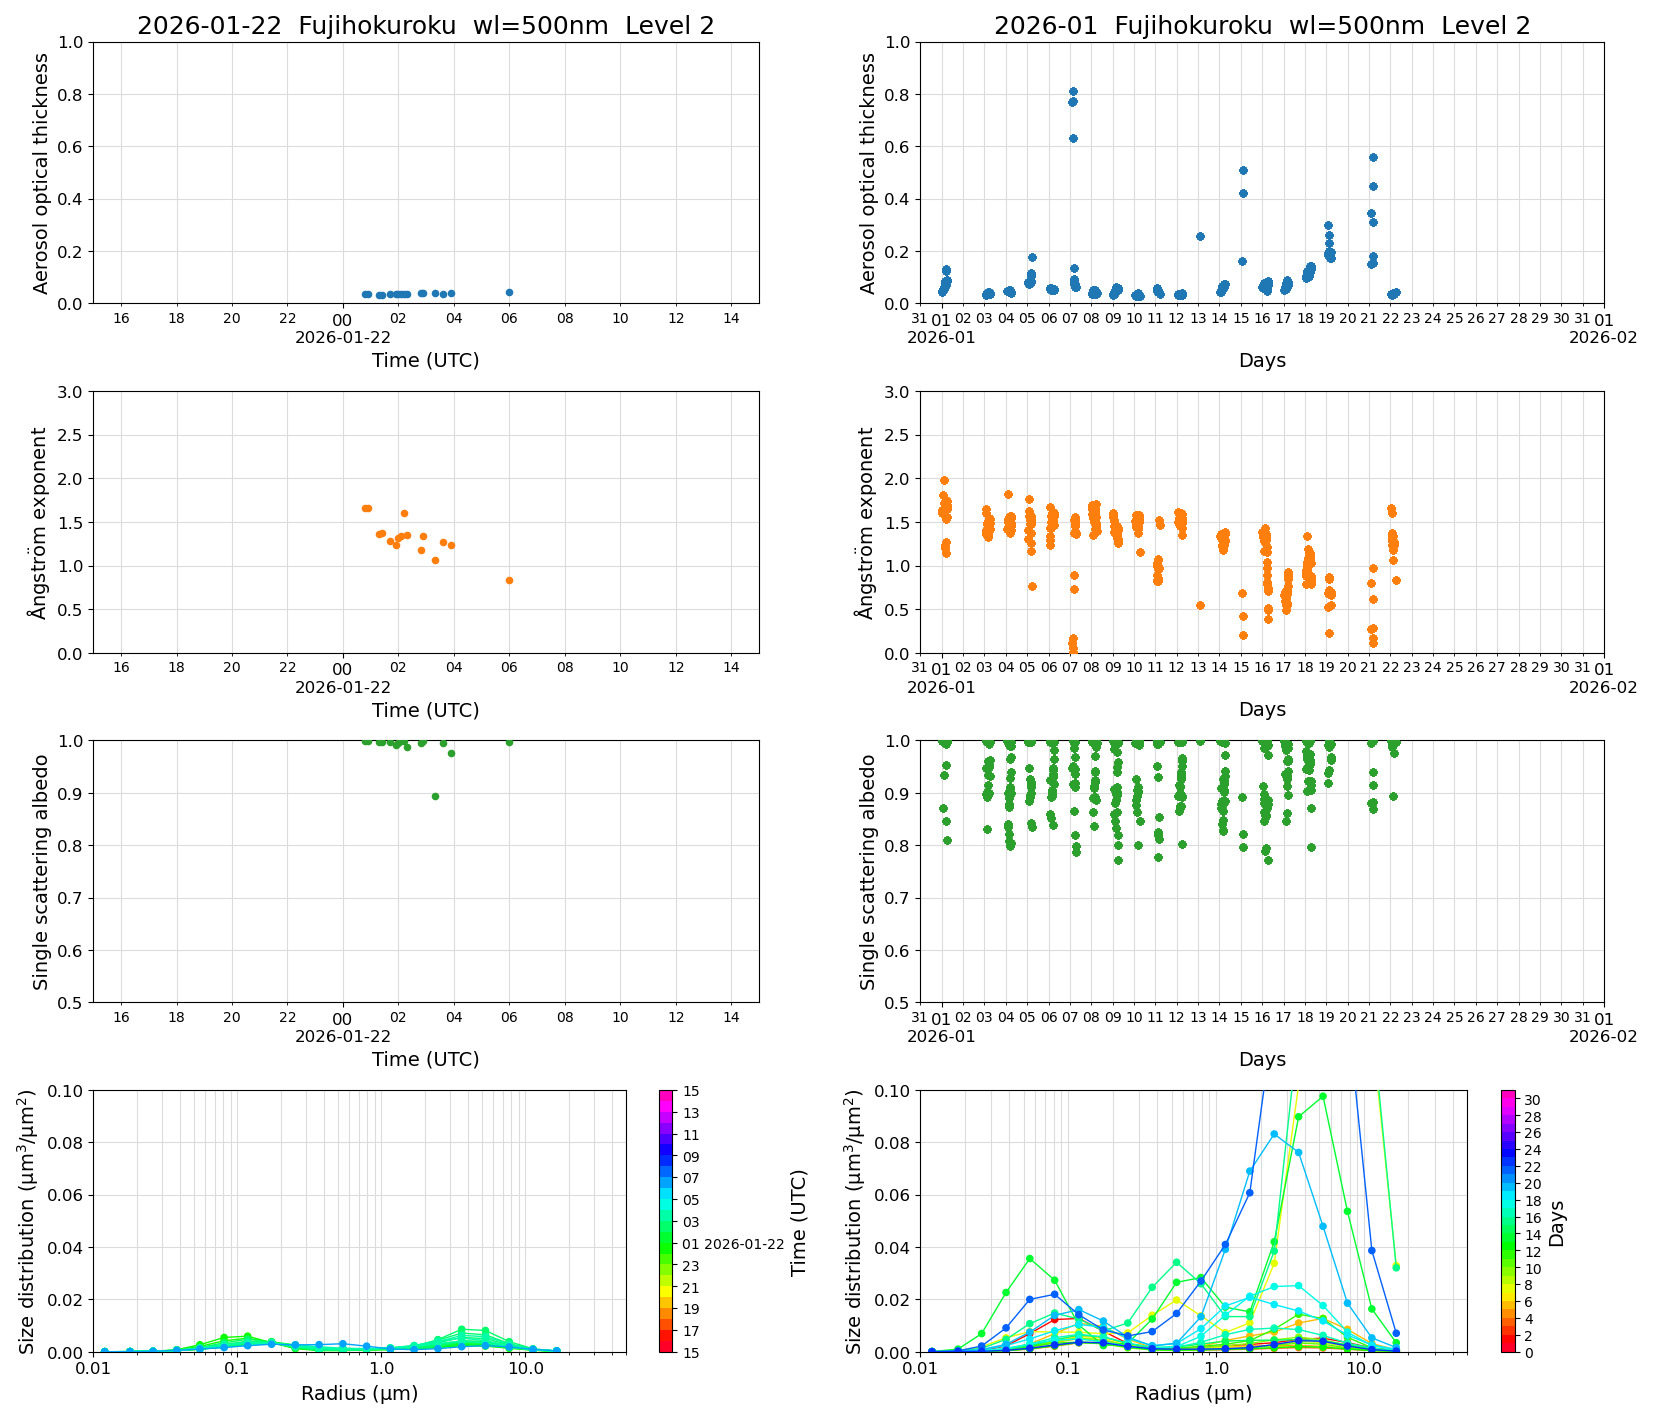Click Radius (µm) label under daily size distribution
This screenshot has width=1654, height=1420.
(359, 1393)
